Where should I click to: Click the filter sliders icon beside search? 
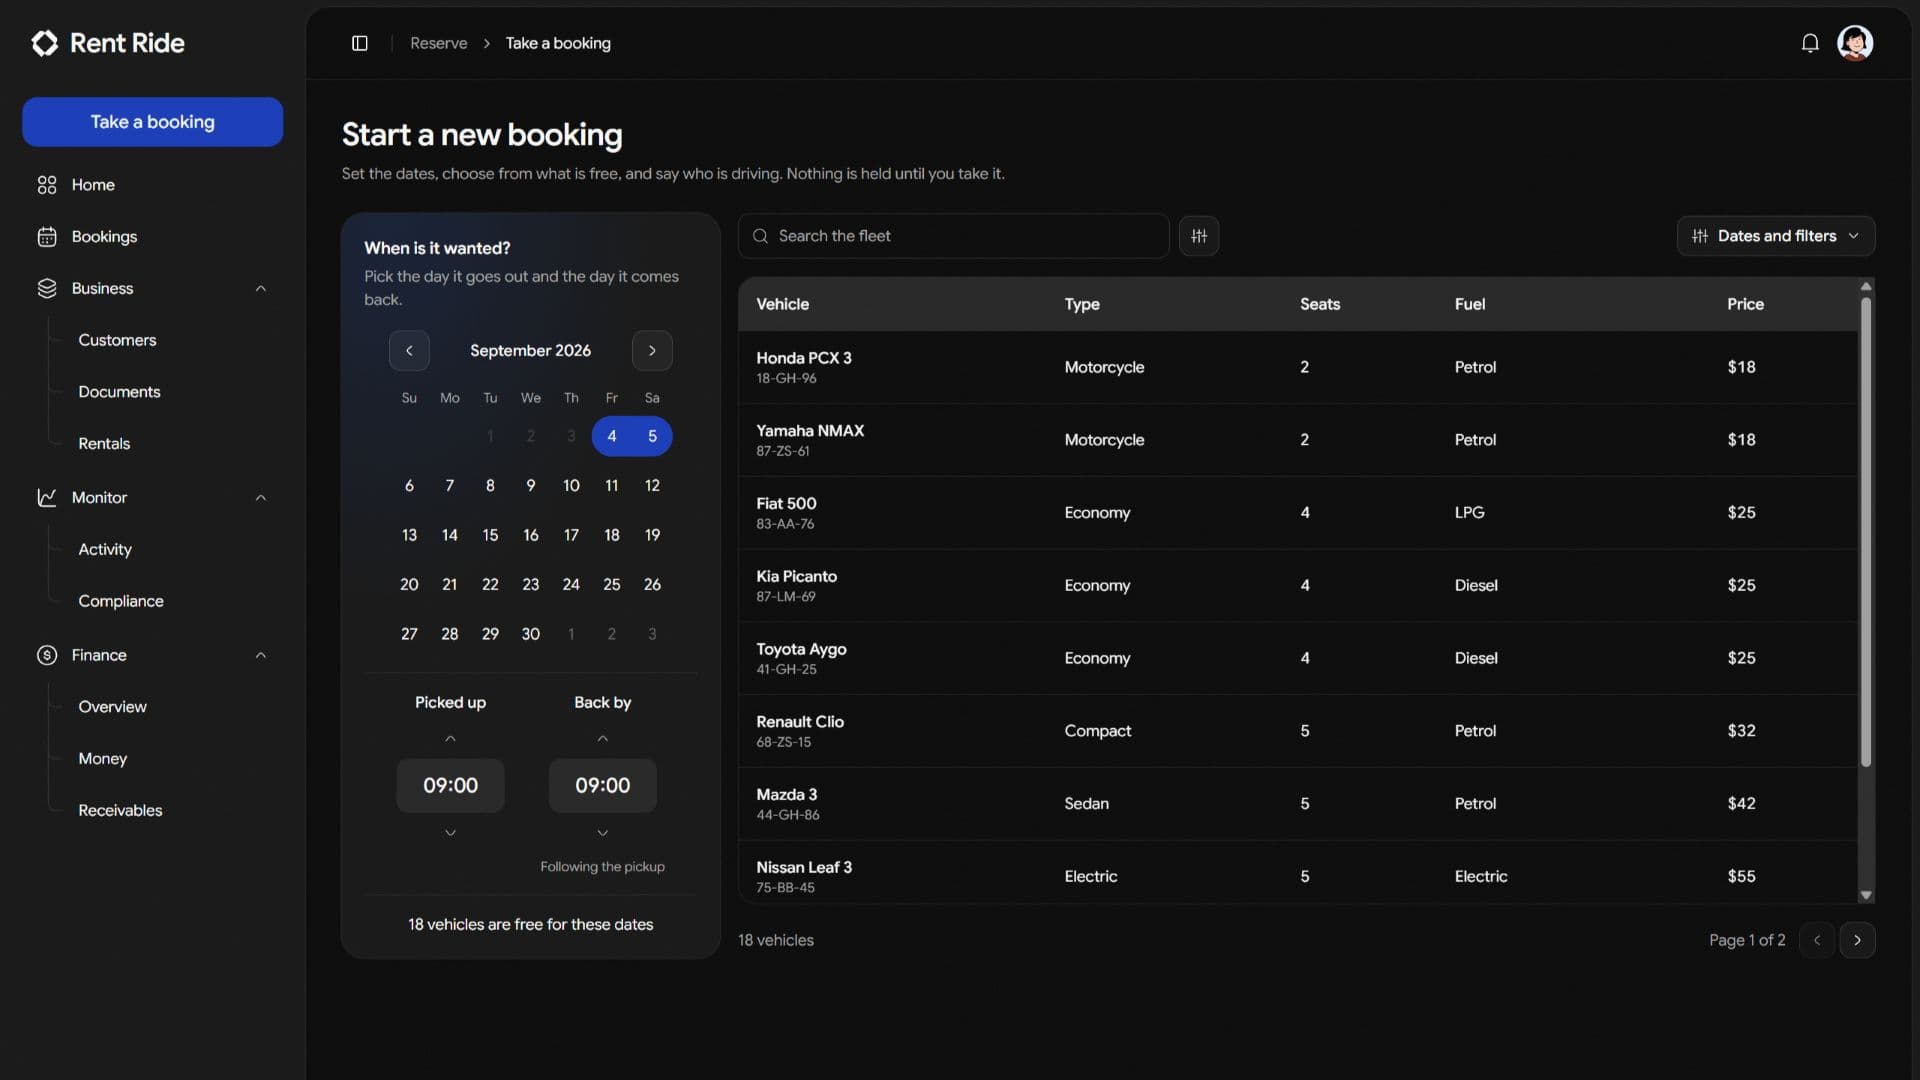coord(1199,236)
